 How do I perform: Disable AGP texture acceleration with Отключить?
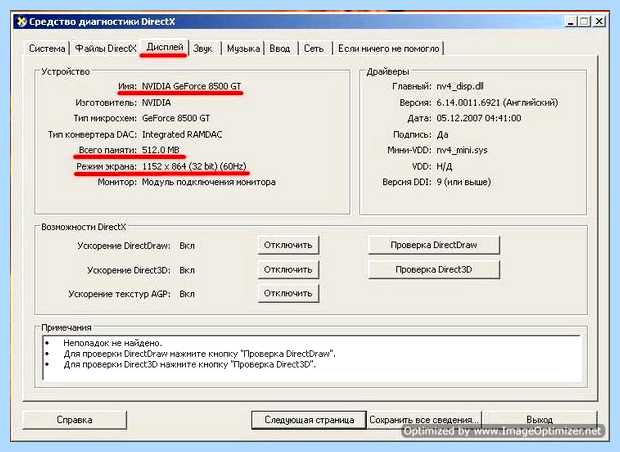click(x=288, y=293)
